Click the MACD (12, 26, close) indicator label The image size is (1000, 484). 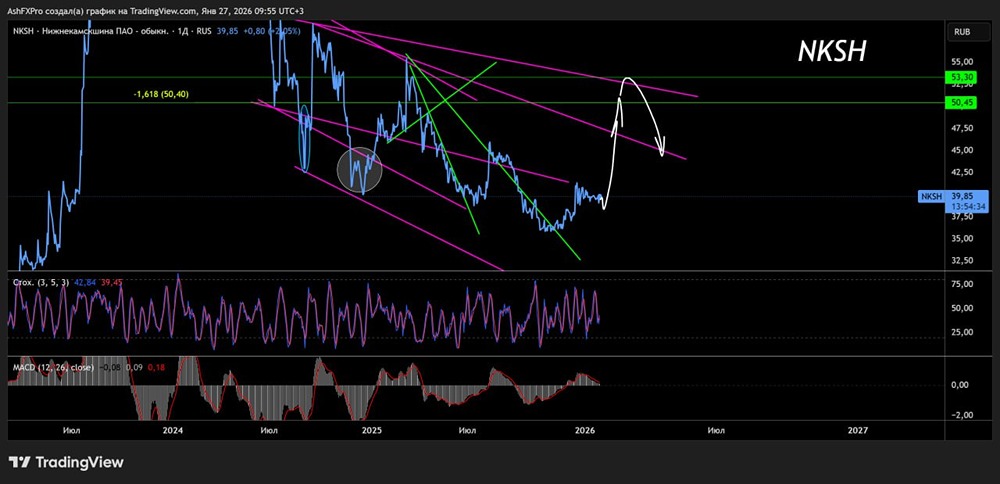pos(53,367)
